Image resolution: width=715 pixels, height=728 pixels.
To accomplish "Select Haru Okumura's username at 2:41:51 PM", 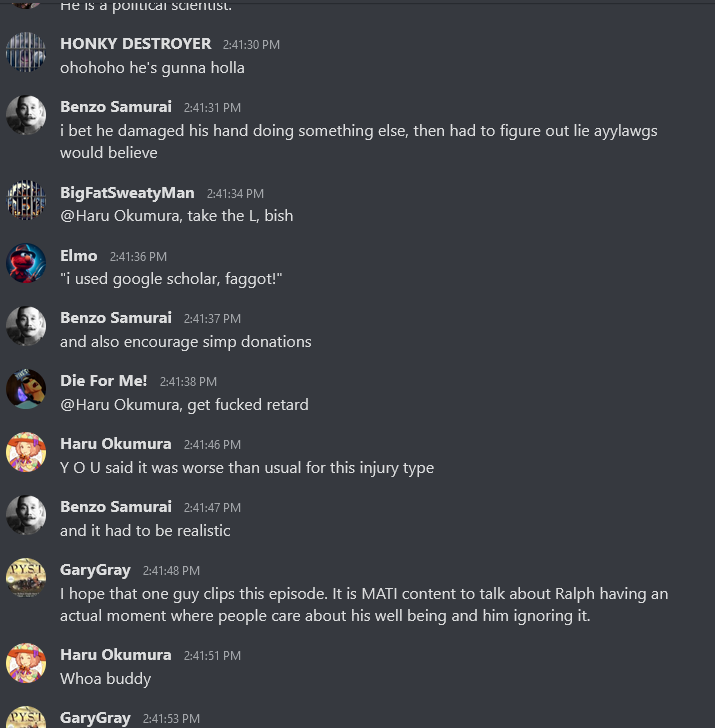I will [116, 655].
